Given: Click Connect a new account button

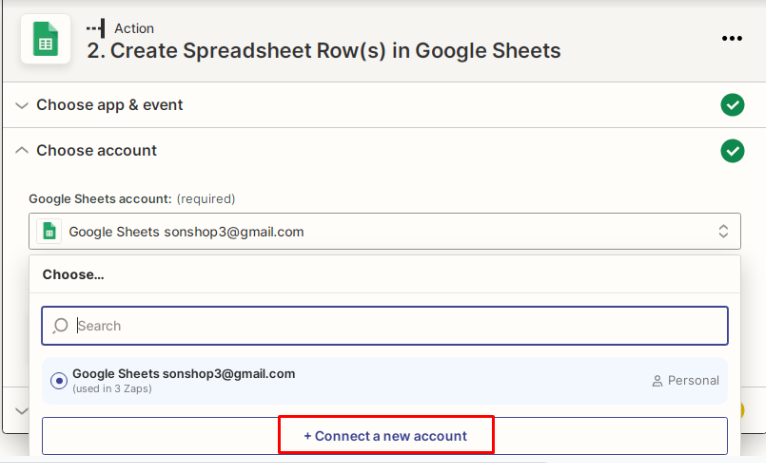Looking at the screenshot, I should pyautogui.click(x=385, y=436).
